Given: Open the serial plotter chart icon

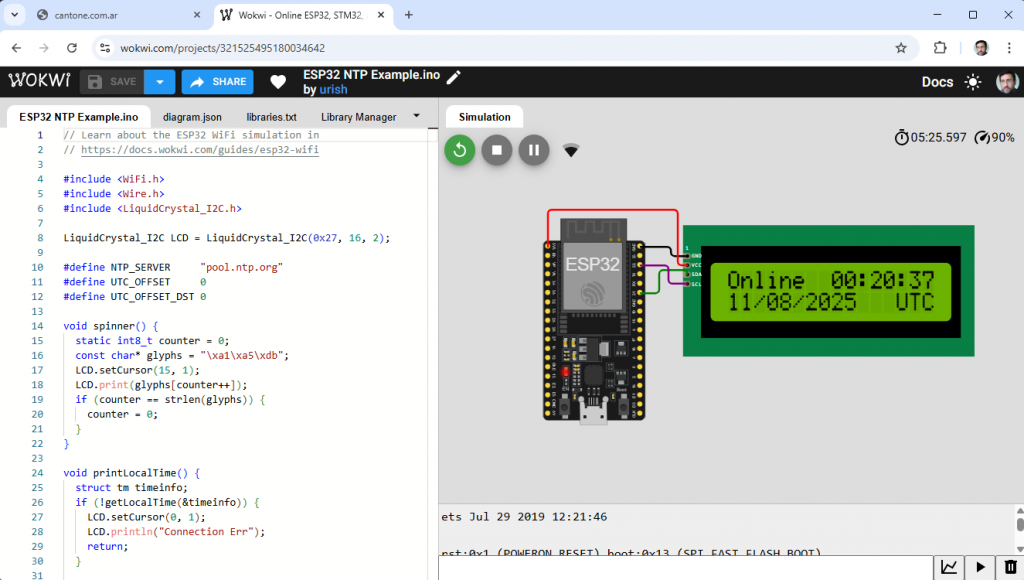Looking at the screenshot, I should coord(948,567).
